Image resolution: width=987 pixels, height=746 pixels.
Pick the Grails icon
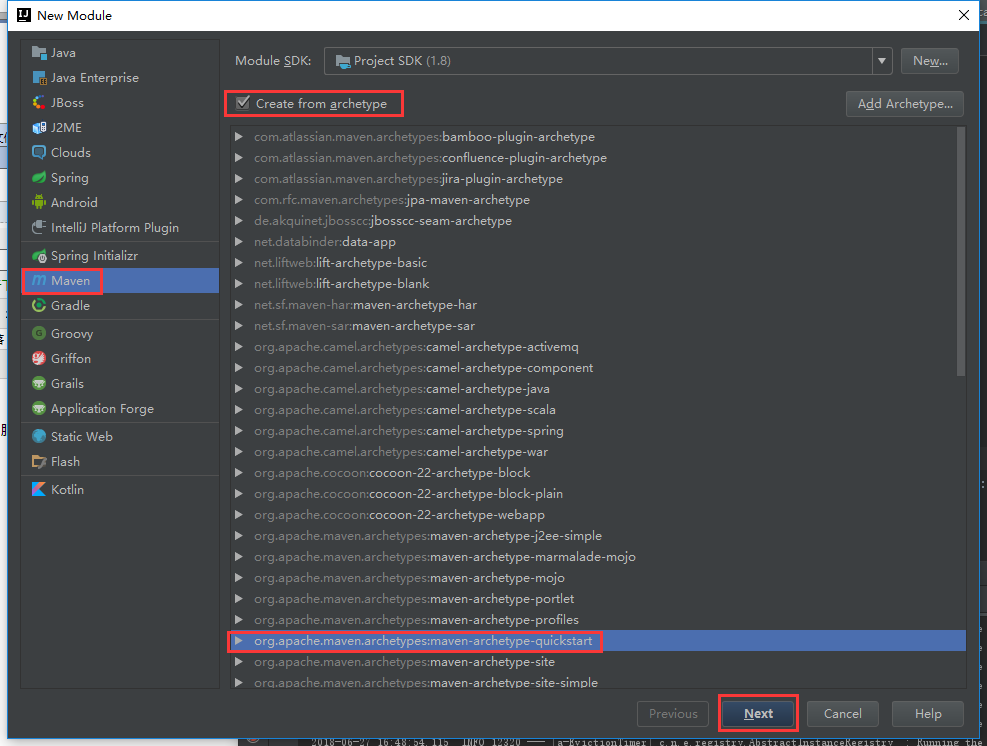(39, 383)
